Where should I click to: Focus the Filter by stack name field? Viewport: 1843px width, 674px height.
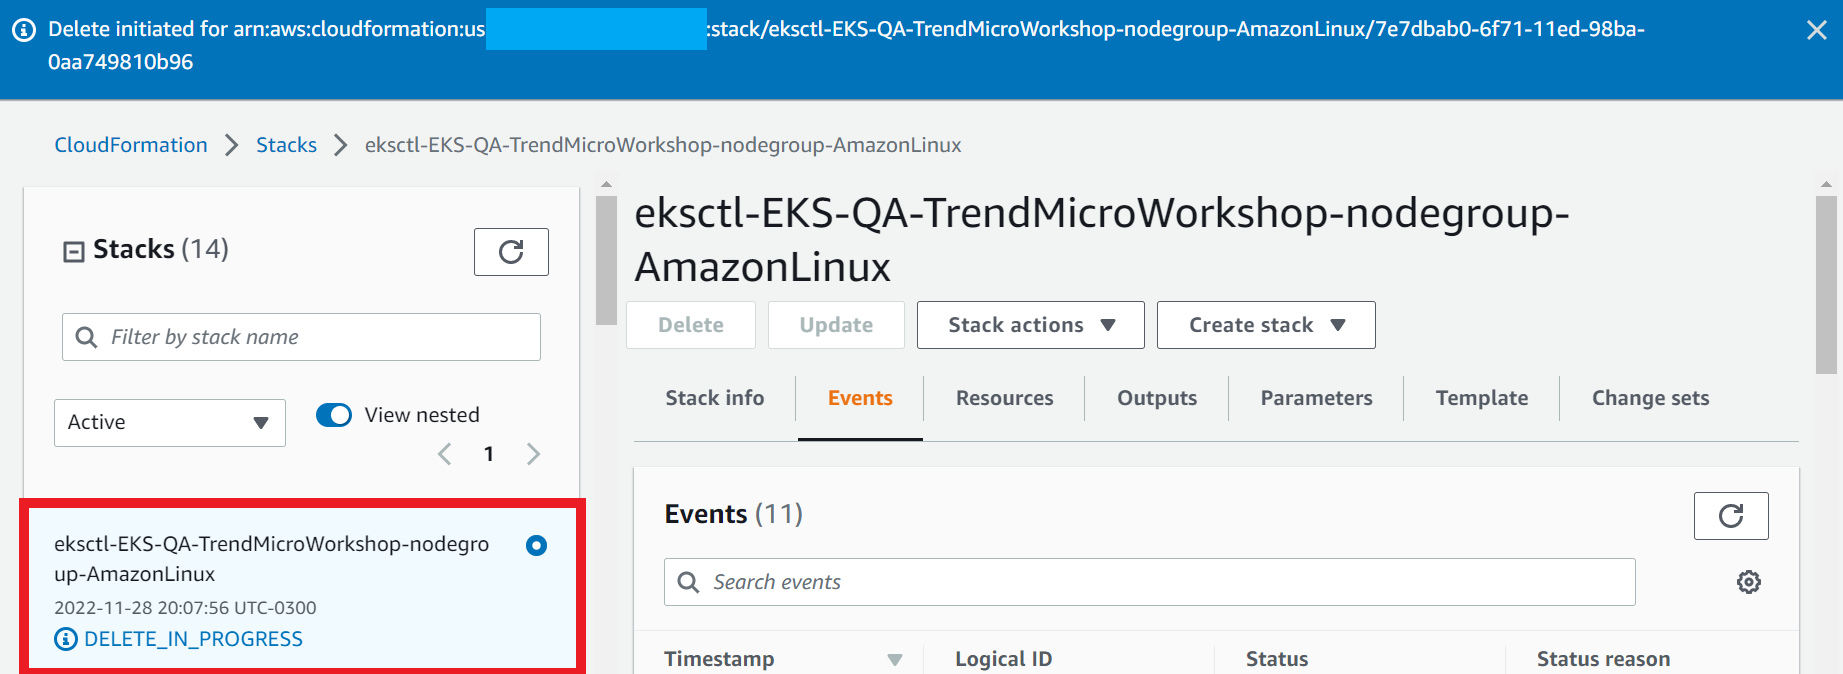click(301, 337)
